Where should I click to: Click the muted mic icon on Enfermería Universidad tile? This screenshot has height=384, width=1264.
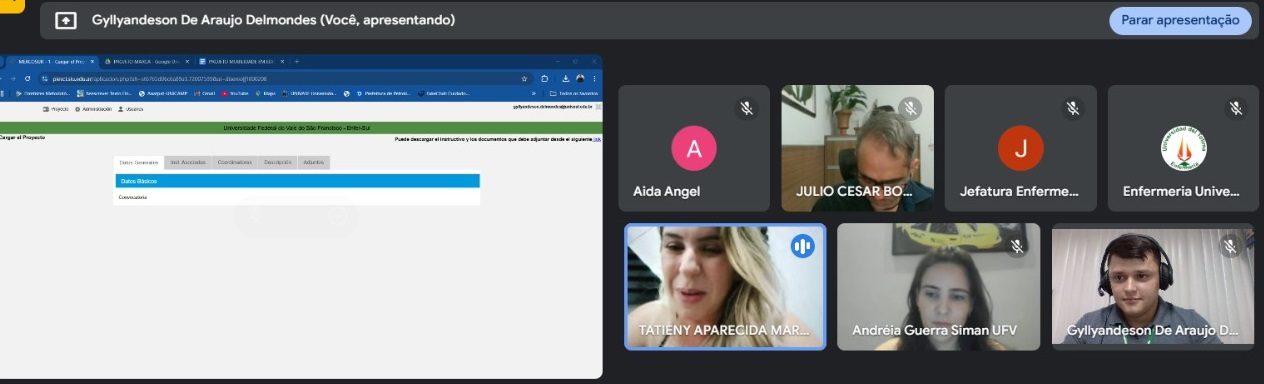point(1236,108)
